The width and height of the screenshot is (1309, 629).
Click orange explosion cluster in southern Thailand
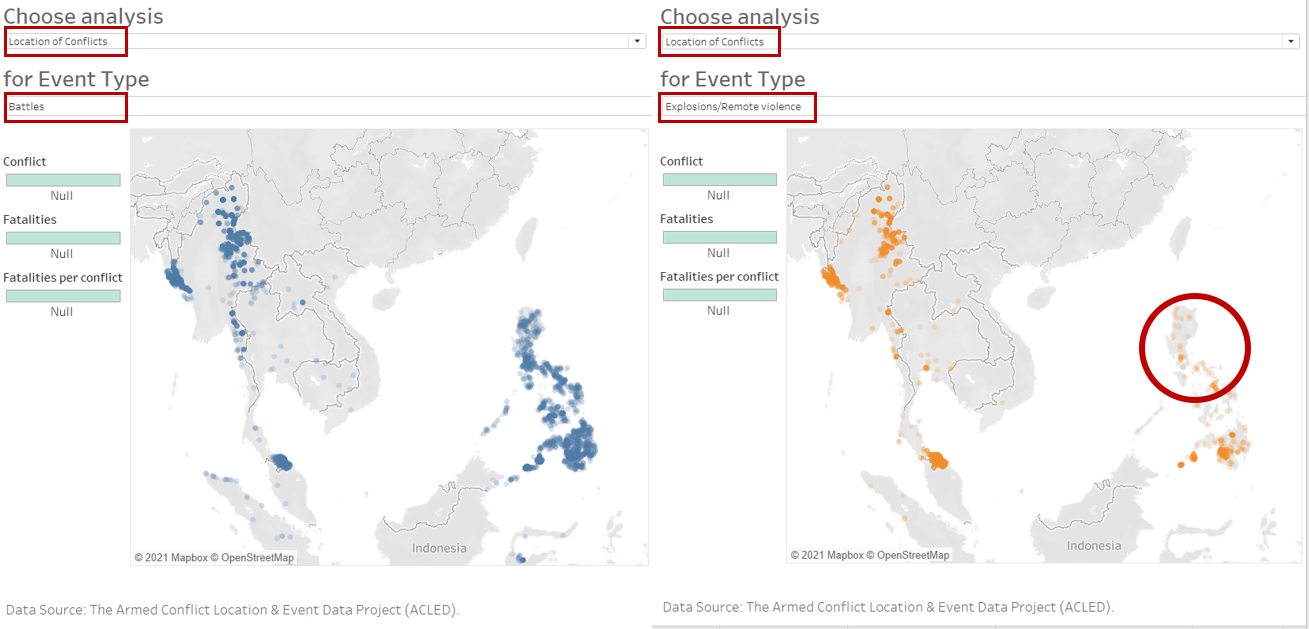938,460
